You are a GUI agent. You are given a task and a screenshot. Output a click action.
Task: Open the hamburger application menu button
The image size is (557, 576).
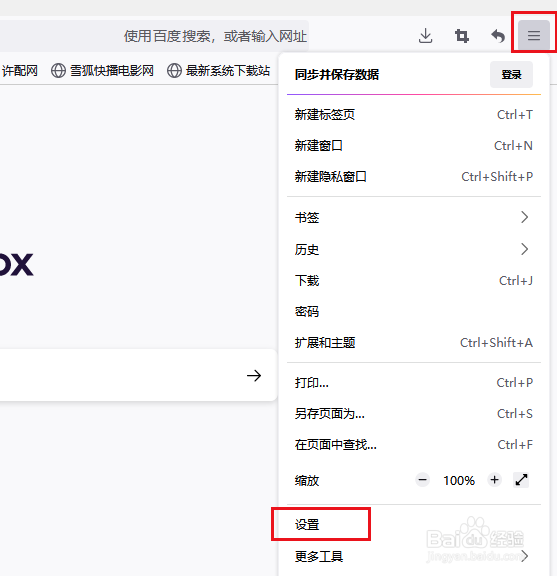point(534,35)
